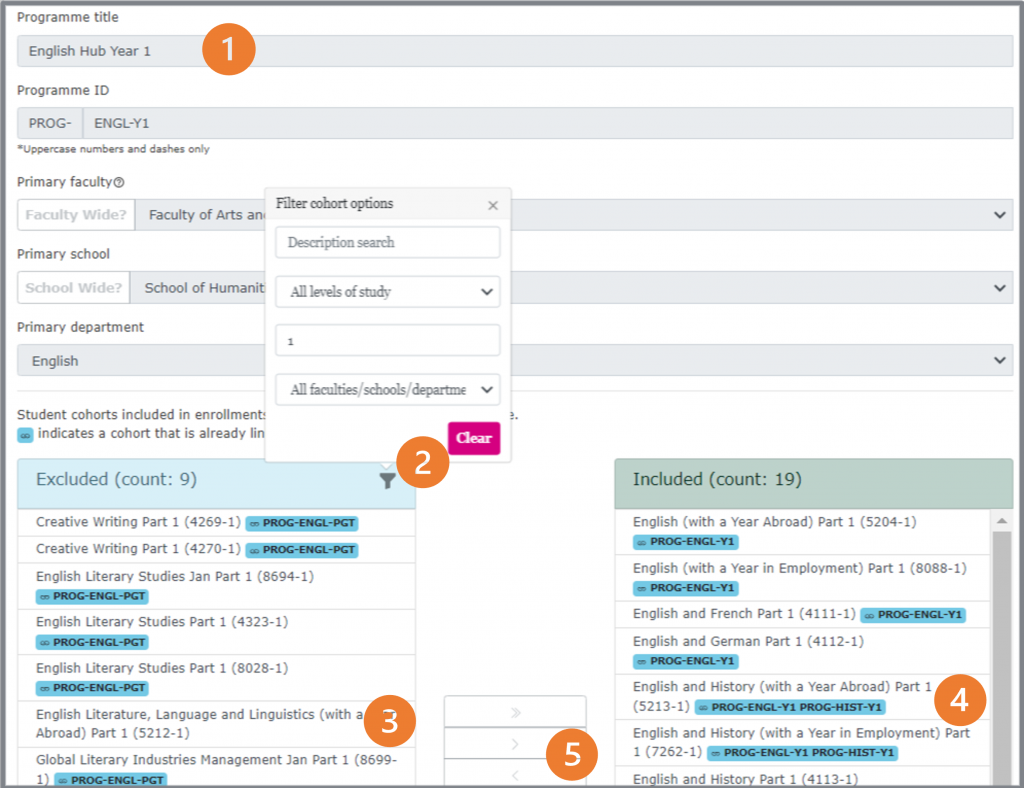
Task: Click PROG-ENGL-Y1 tag on English and French
Action: [x=912, y=615]
